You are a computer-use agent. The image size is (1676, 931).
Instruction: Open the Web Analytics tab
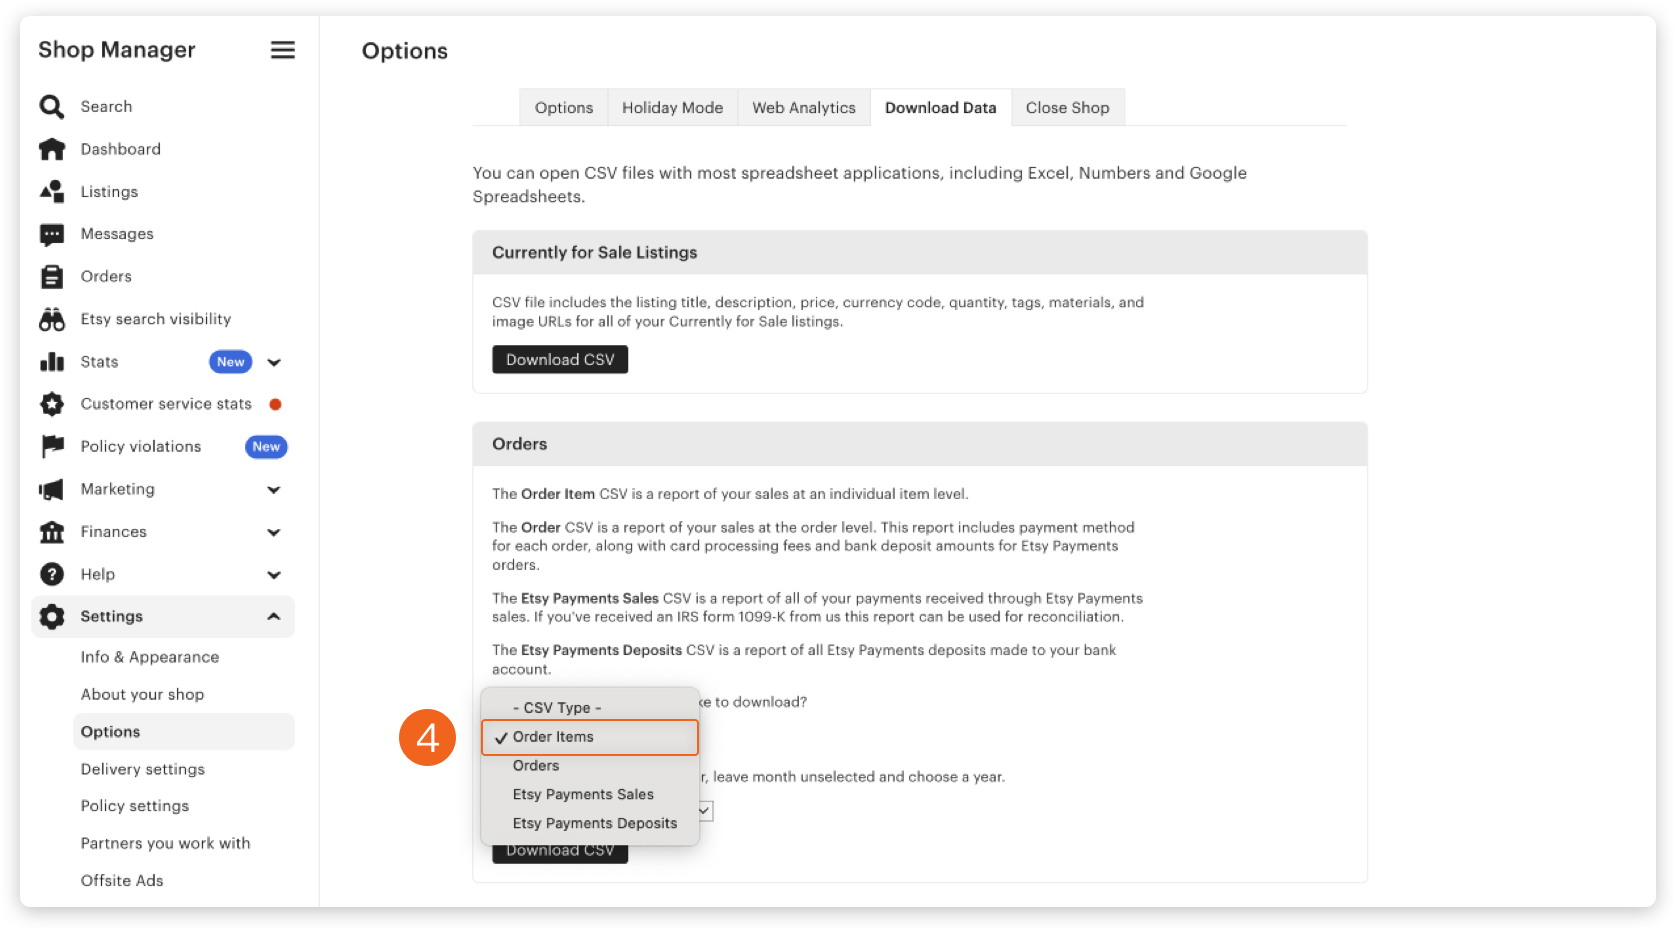(803, 108)
